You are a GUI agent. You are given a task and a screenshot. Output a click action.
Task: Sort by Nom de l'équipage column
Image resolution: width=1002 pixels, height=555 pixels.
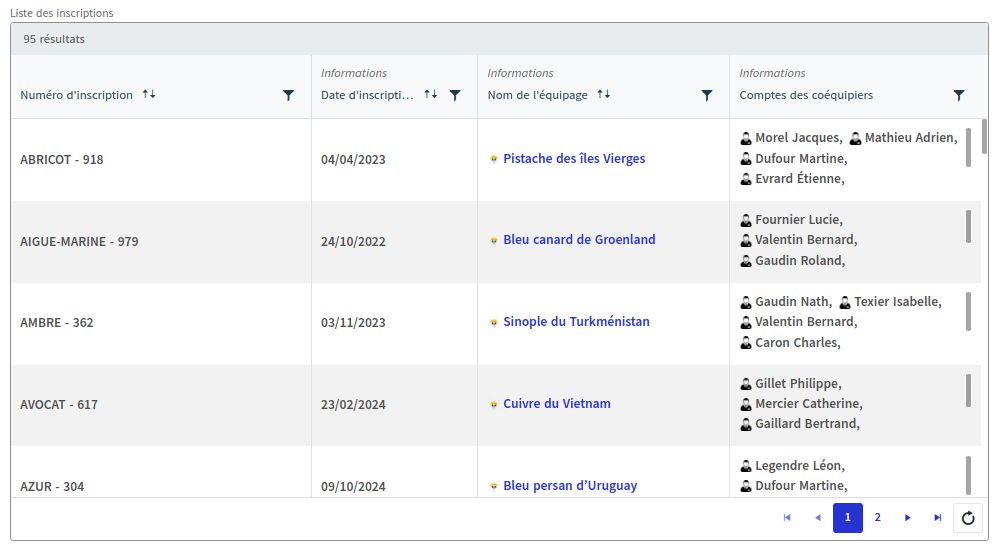(604, 95)
